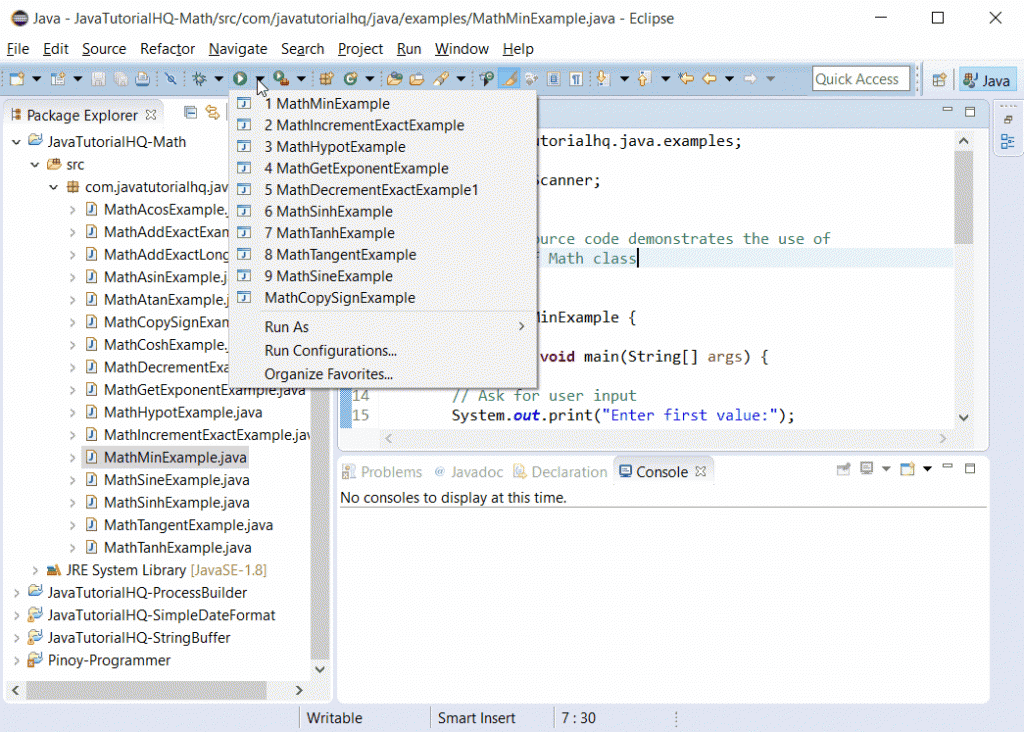Click the Quick Access search field
Image resolution: width=1024 pixels, height=732 pixels.
click(x=860, y=79)
